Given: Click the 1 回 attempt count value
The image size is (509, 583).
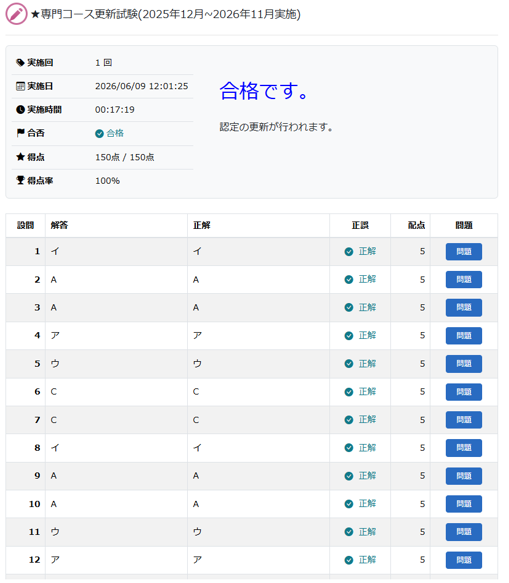Looking at the screenshot, I should (103, 62).
